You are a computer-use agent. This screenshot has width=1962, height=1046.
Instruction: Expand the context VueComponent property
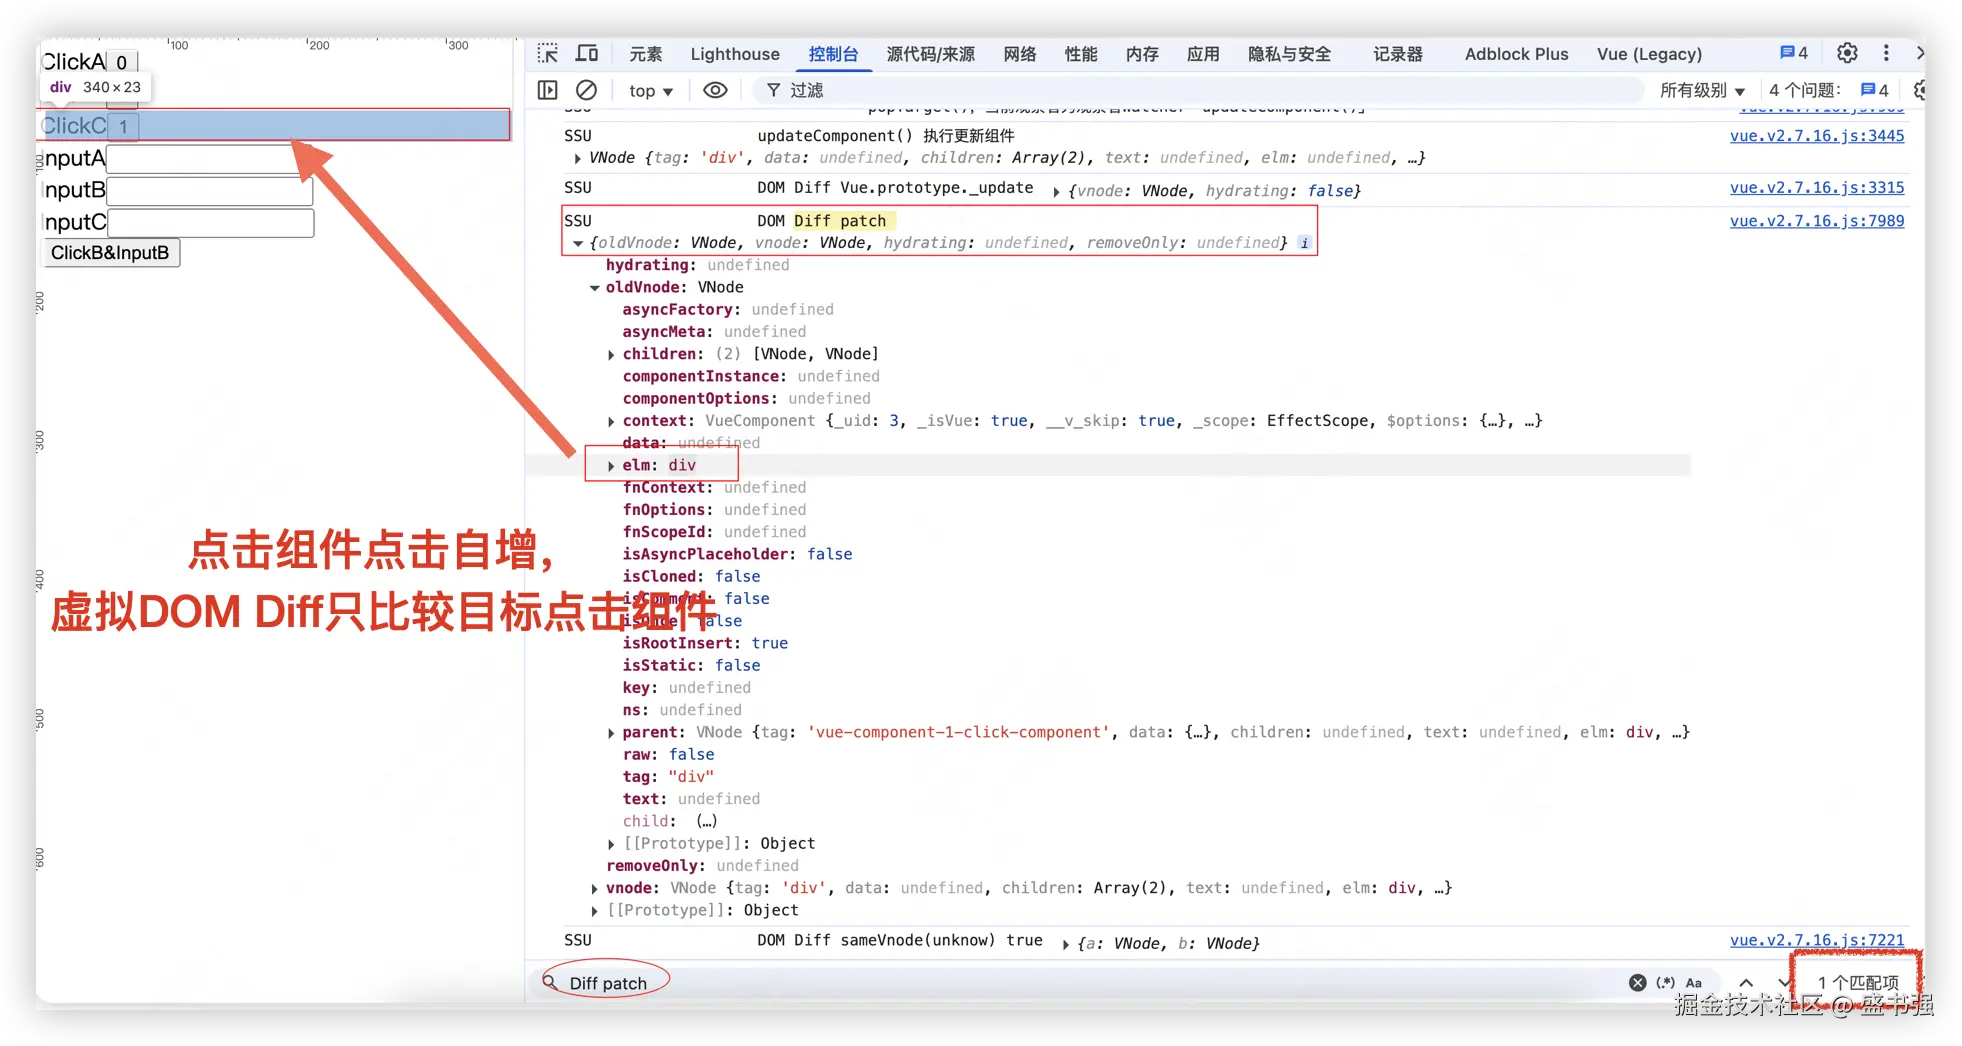[x=611, y=421]
